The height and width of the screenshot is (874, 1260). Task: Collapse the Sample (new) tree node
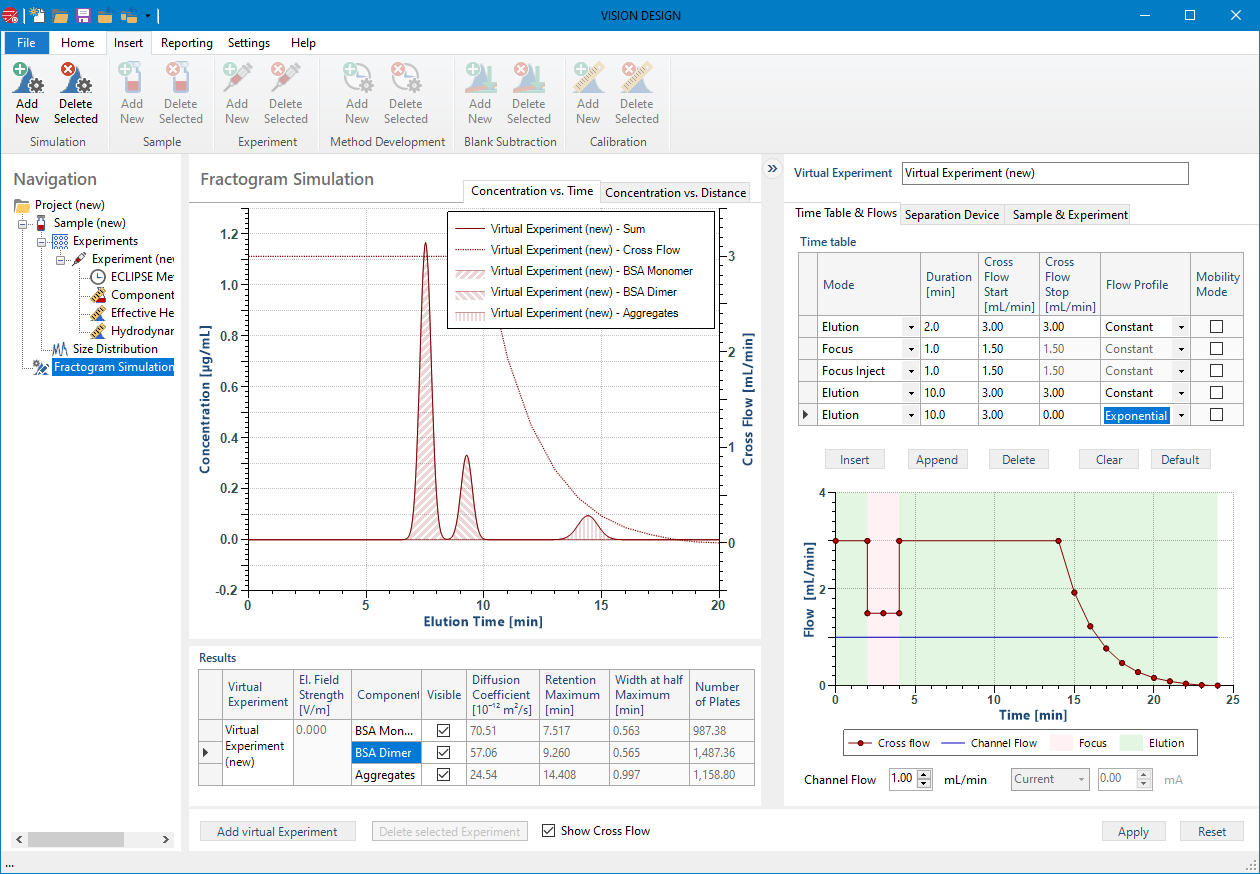tap(24, 223)
